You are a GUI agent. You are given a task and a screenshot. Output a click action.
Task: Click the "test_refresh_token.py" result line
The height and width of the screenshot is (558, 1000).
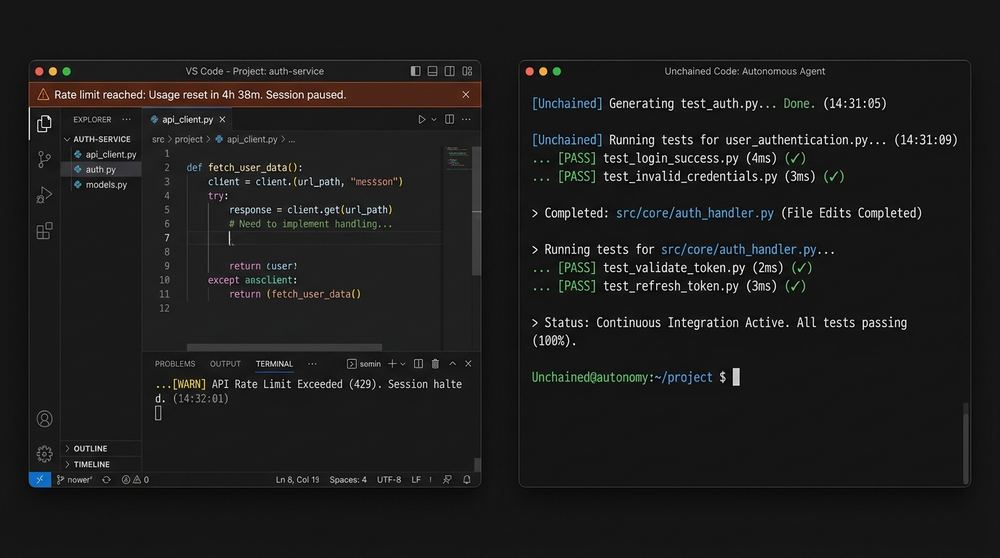coord(669,286)
